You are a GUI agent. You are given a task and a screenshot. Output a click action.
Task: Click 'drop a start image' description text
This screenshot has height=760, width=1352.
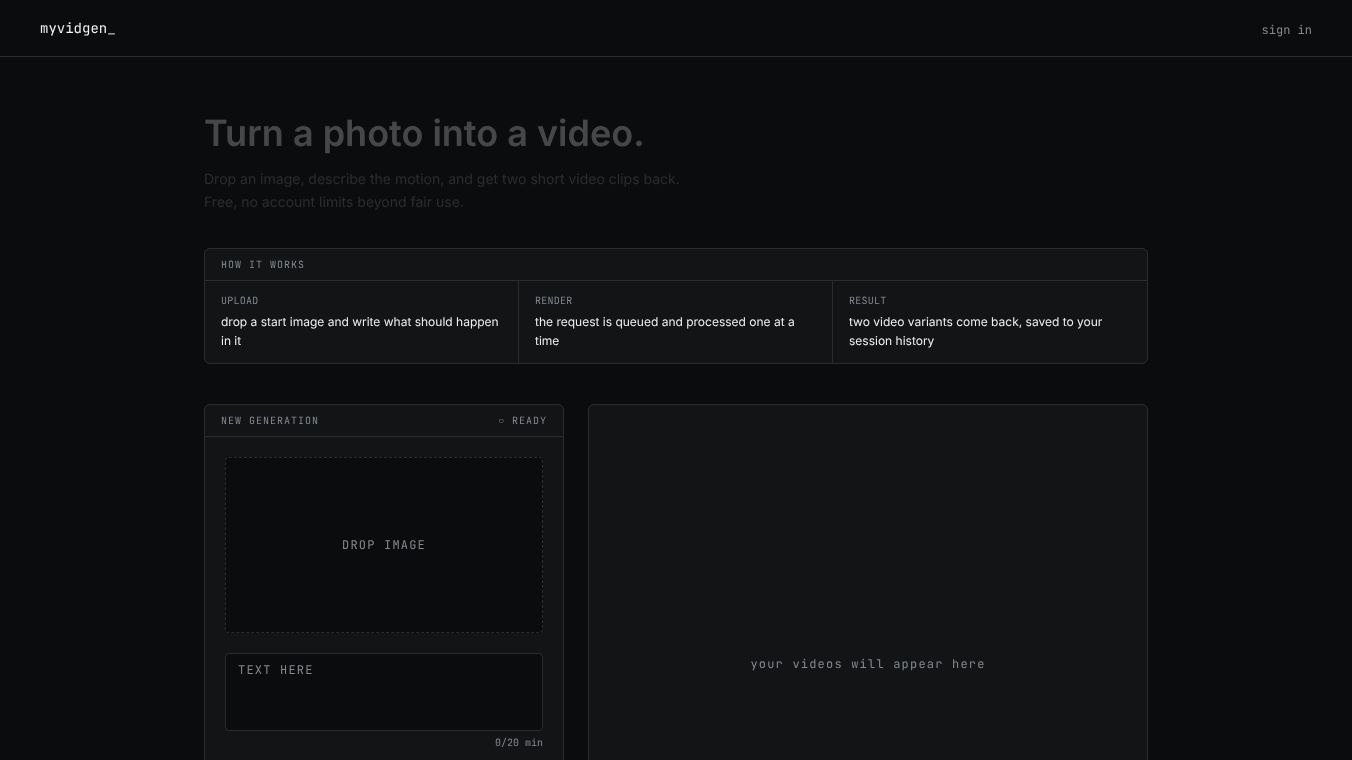coord(360,331)
